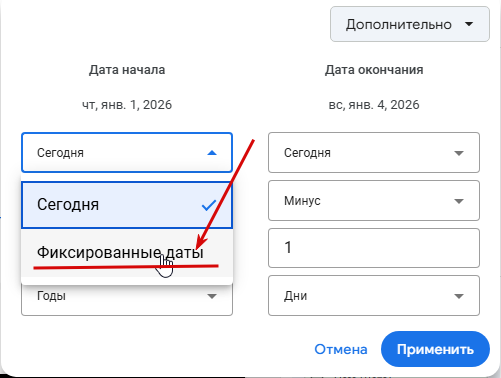The width and height of the screenshot is (501, 378).
Task: Click the end date вс, янв. 4, 2026
Action: 374,105
